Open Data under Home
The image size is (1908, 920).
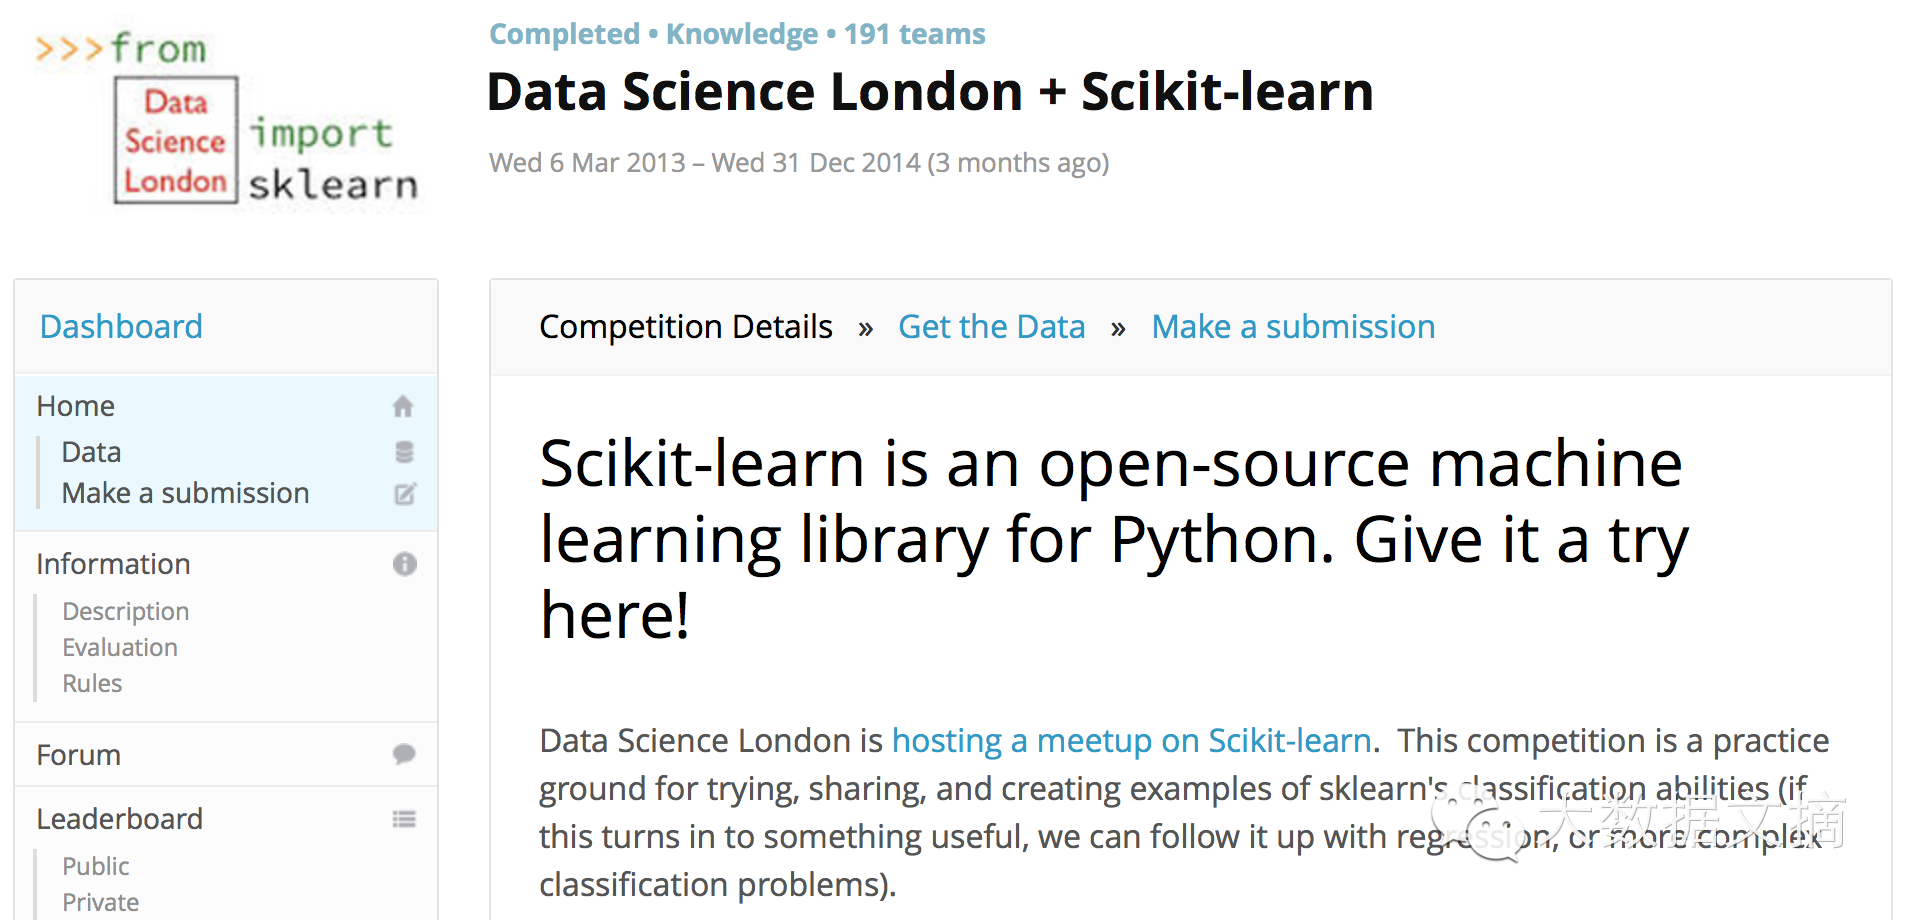point(91,452)
